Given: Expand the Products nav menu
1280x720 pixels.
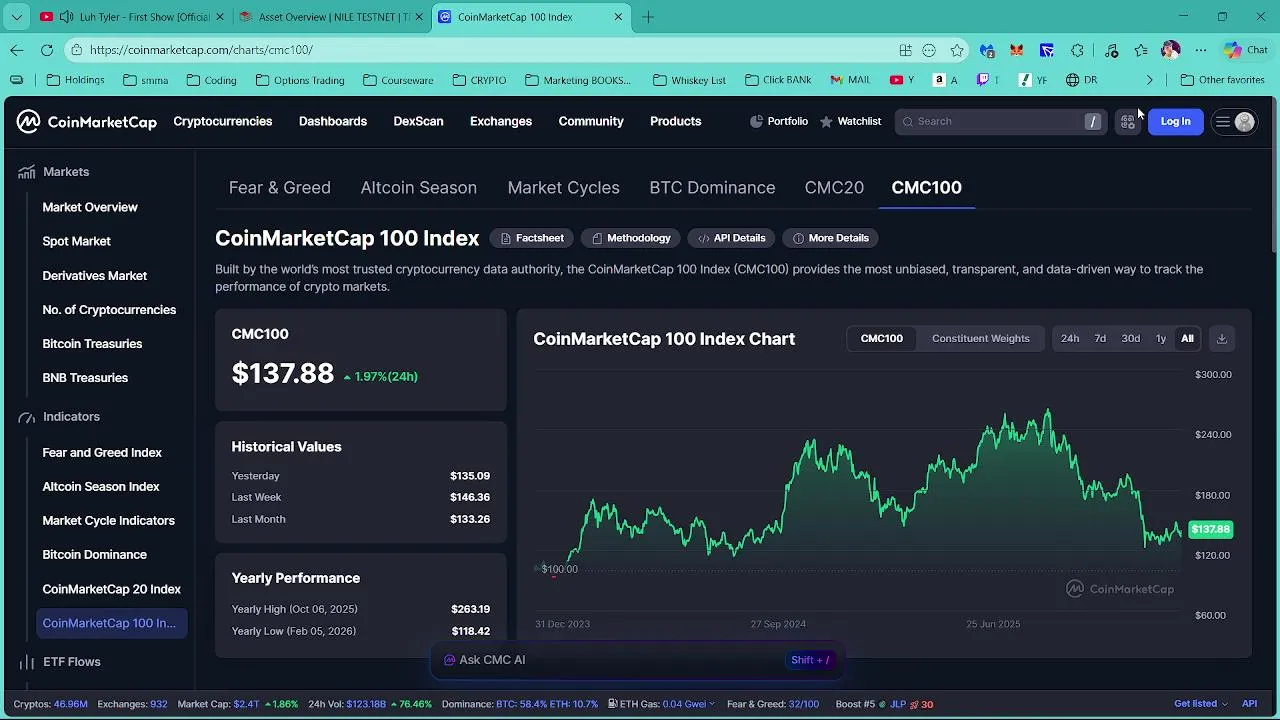Looking at the screenshot, I should point(675,121).
